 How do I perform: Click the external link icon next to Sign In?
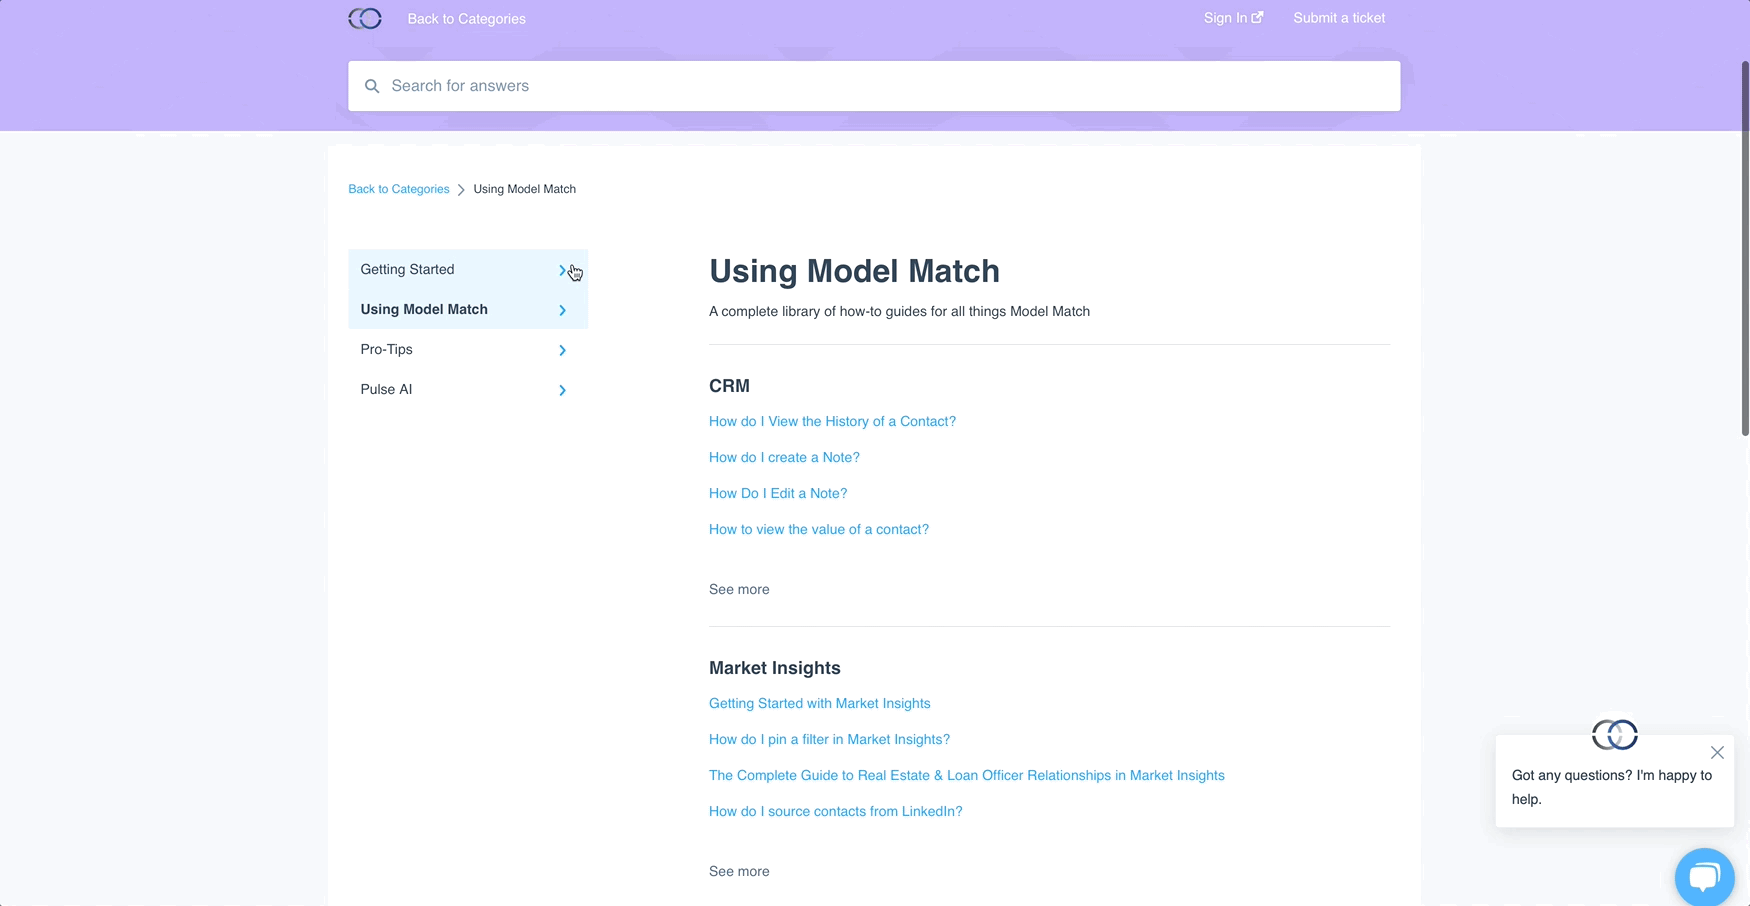(1257, 16)
